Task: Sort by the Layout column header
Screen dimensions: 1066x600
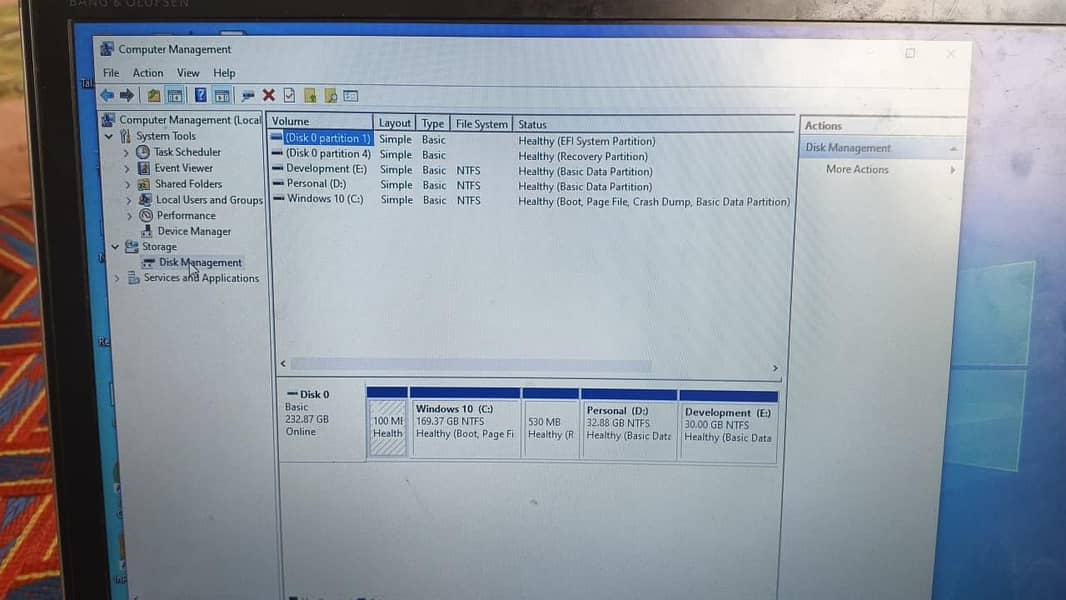Action: (394, 123)
